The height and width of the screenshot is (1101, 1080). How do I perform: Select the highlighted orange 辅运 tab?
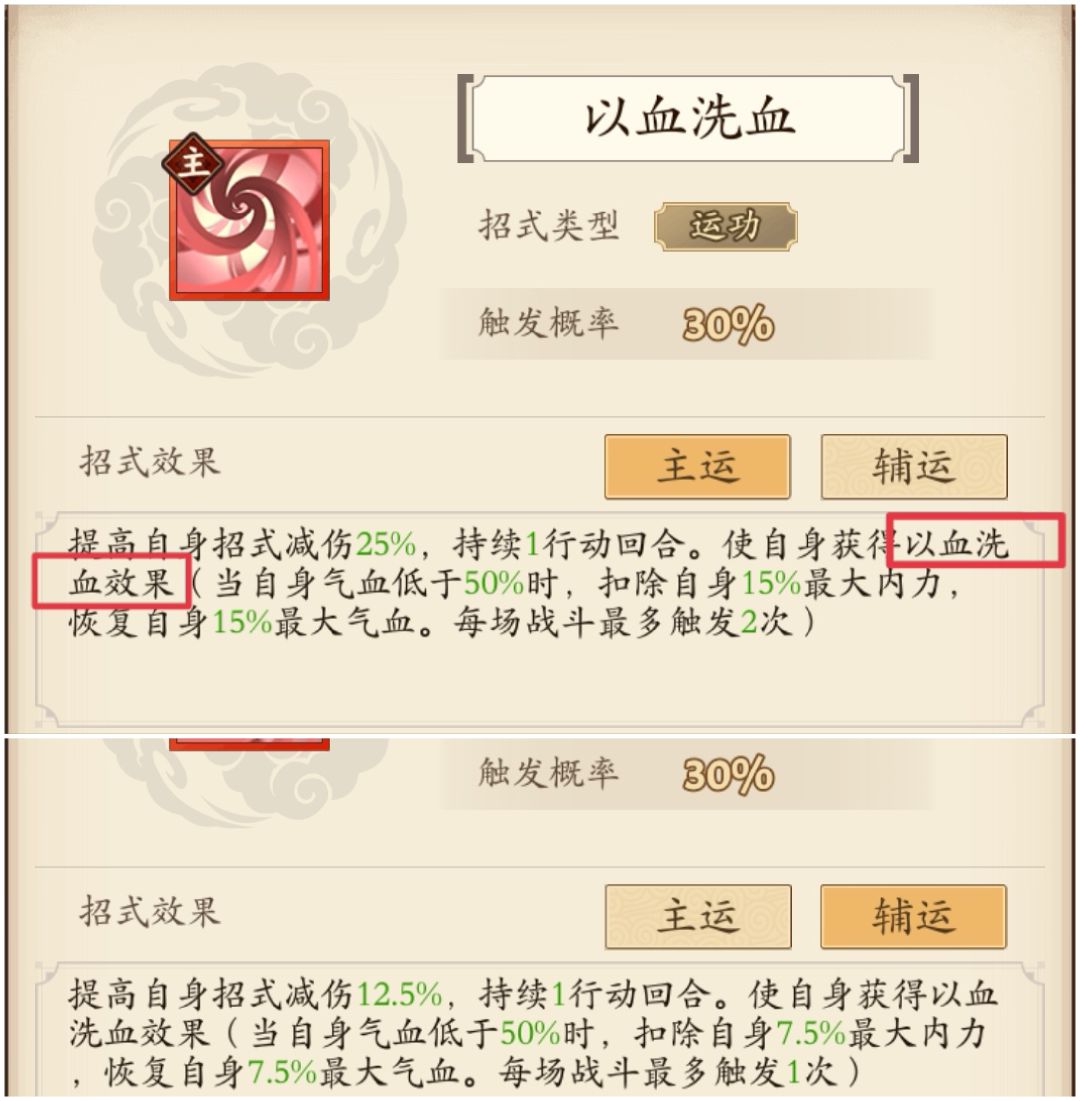[x=913, y=916]
